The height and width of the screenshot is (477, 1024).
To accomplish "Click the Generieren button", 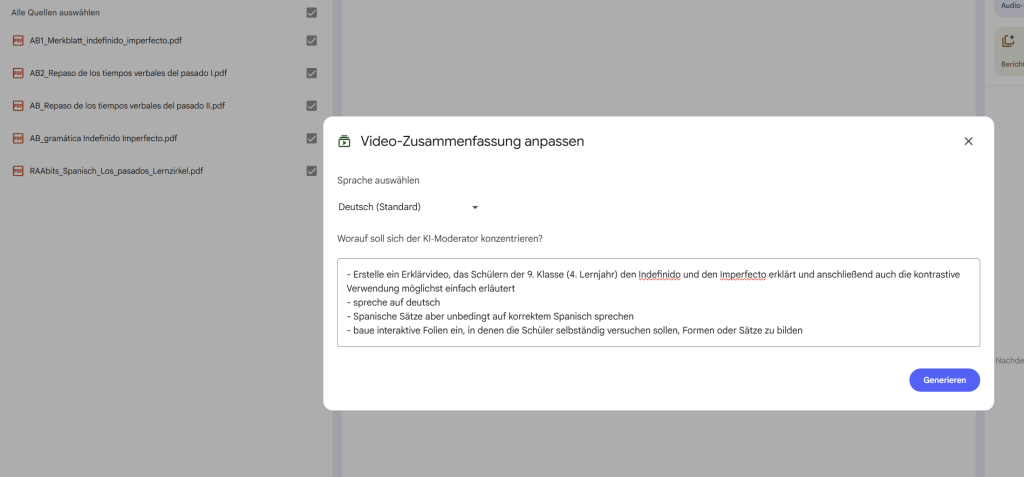I will (x=944, y=380).
